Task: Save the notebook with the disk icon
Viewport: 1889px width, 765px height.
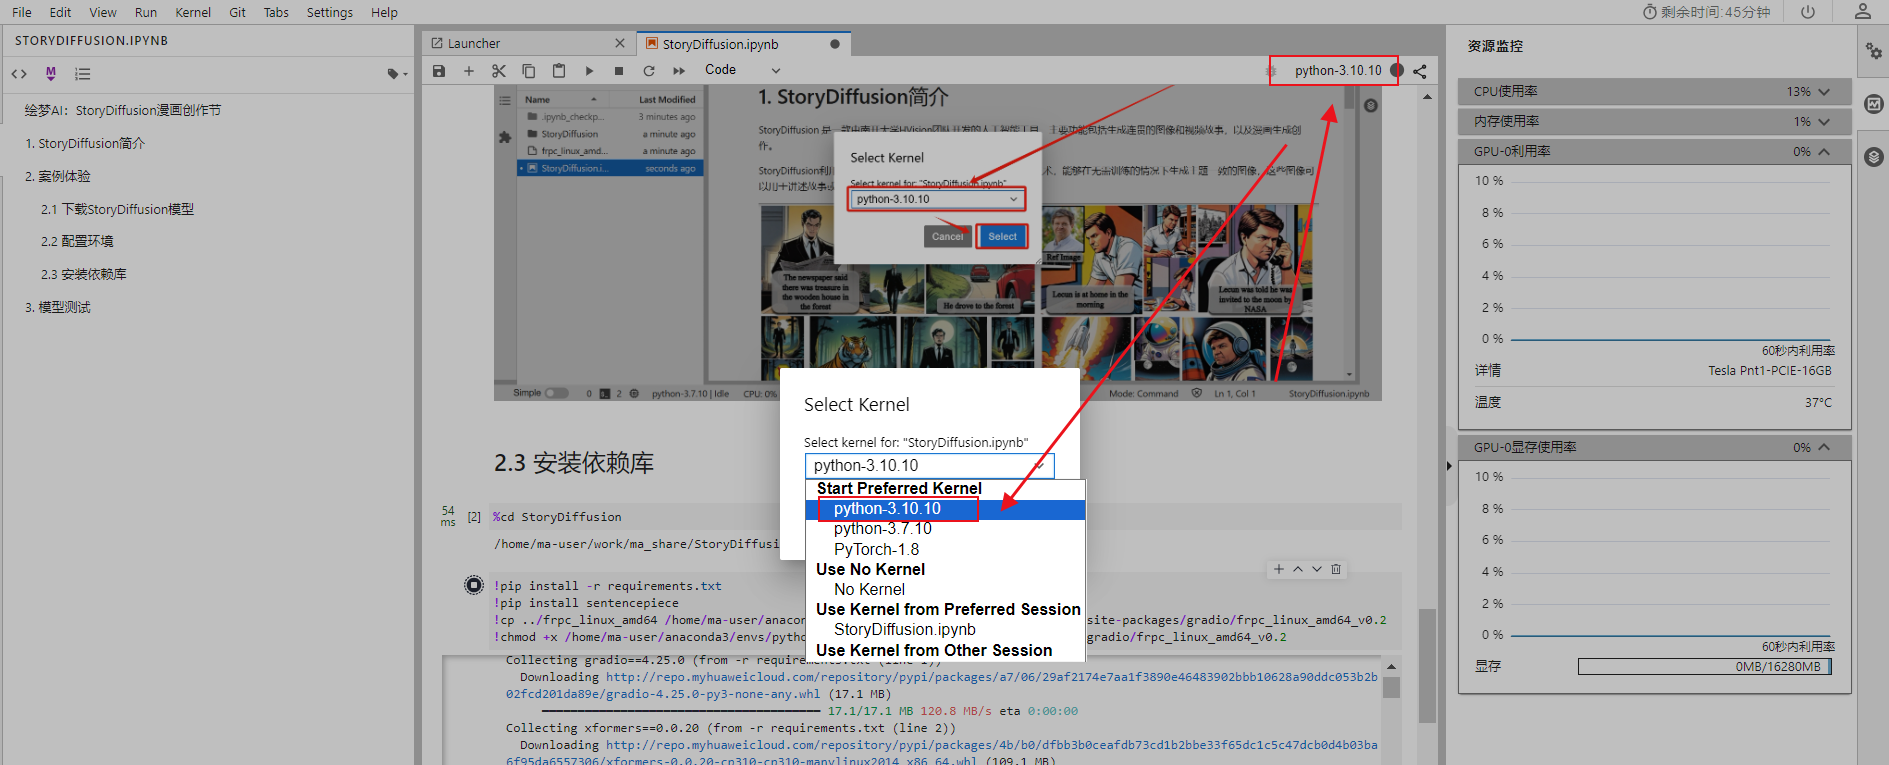Action: coord(439,71)
